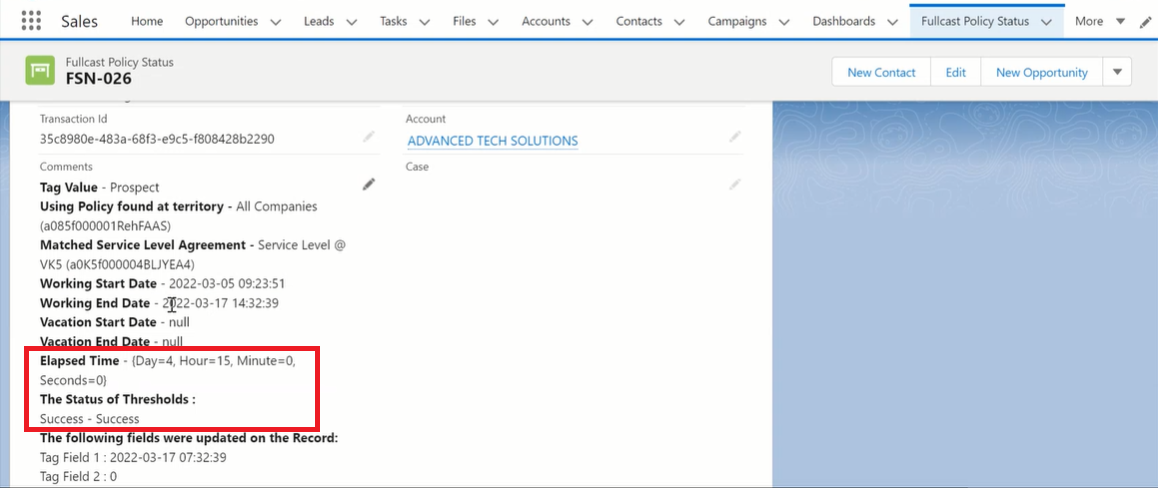Expand Fullcast Policy Status tab chevron
The width and height of the screenshot is (1158, 488).
1046,22
